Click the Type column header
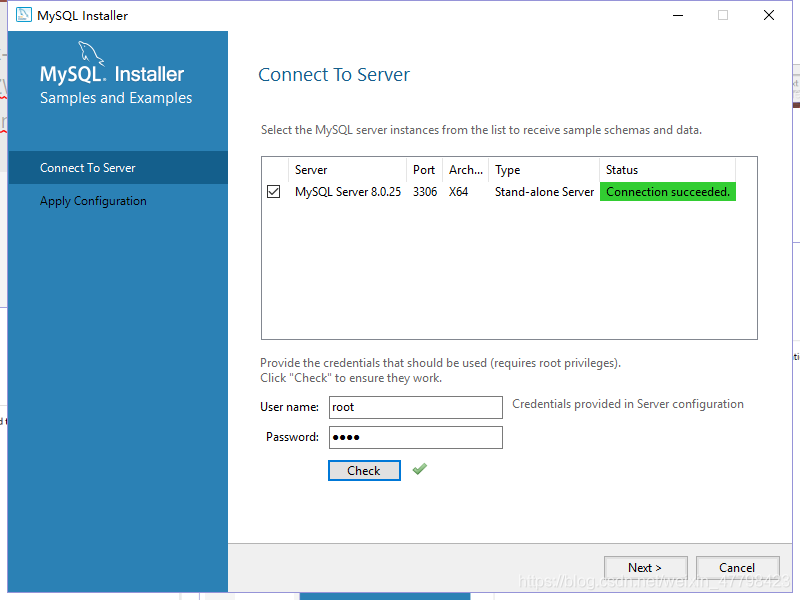The height and width of the screenshot is (600, 800). click(x=543, y=170)
